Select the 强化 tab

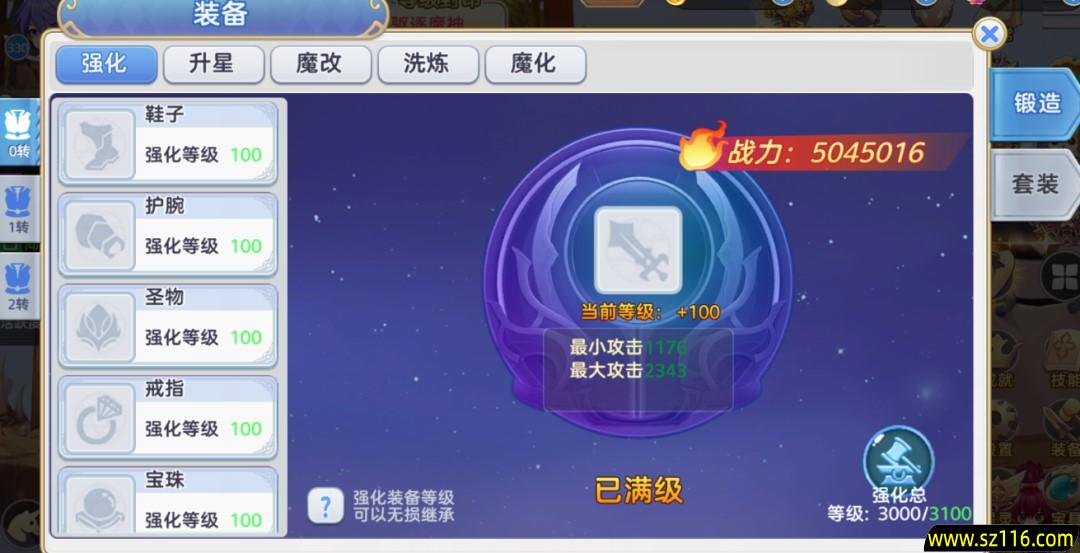[106, 65]
